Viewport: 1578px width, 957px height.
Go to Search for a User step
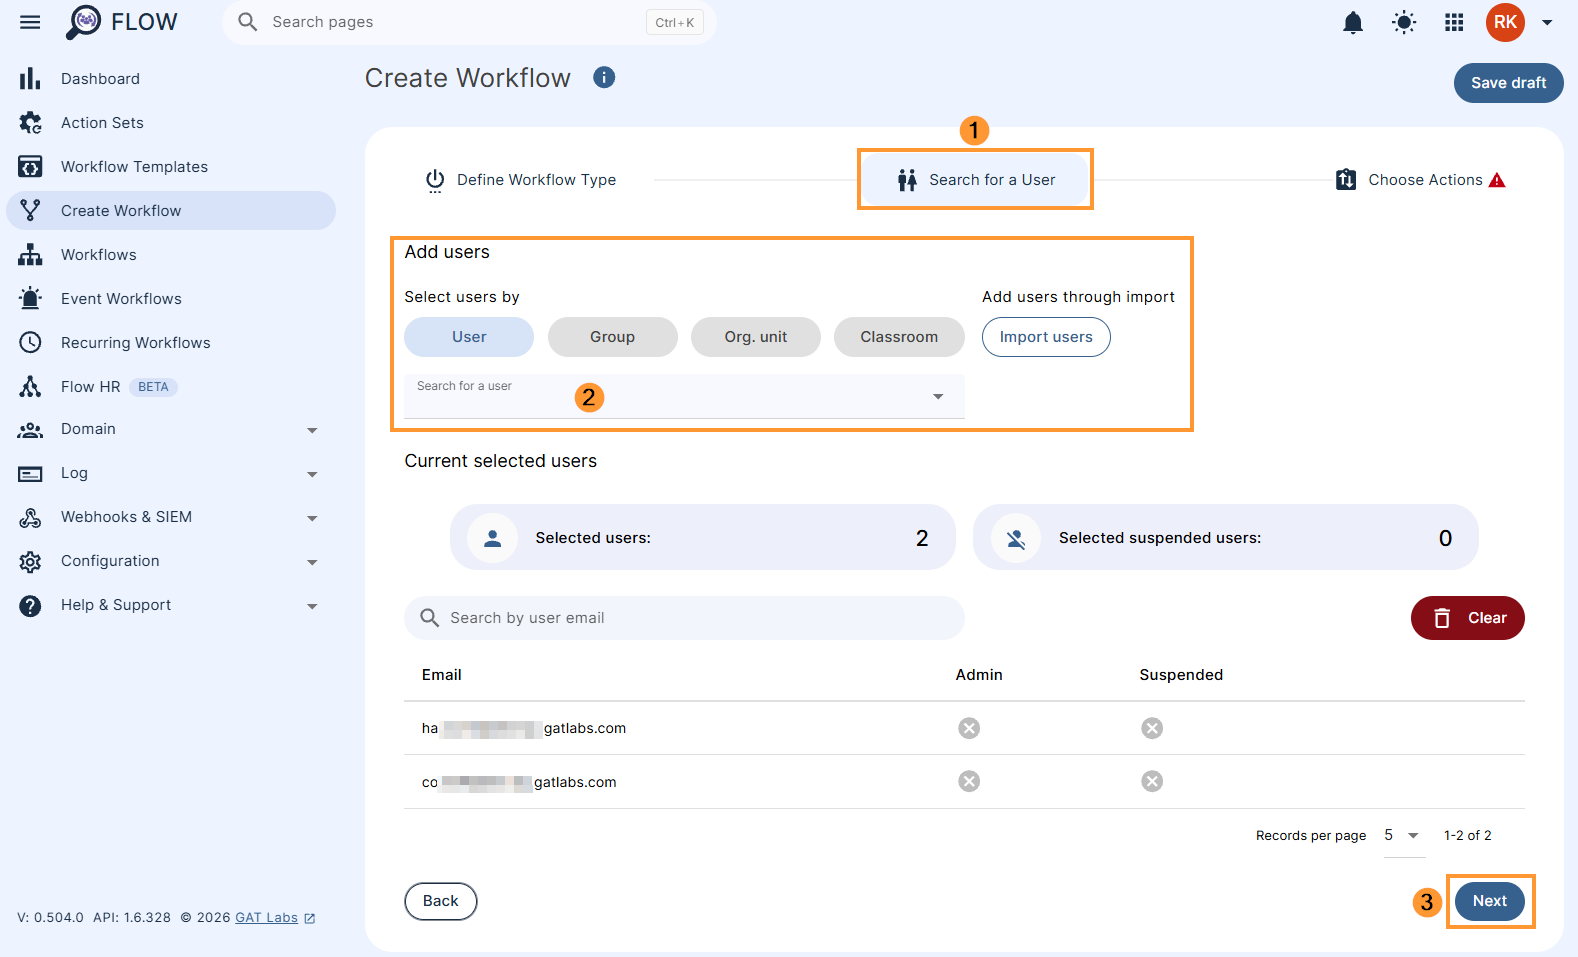click(976, 180)
